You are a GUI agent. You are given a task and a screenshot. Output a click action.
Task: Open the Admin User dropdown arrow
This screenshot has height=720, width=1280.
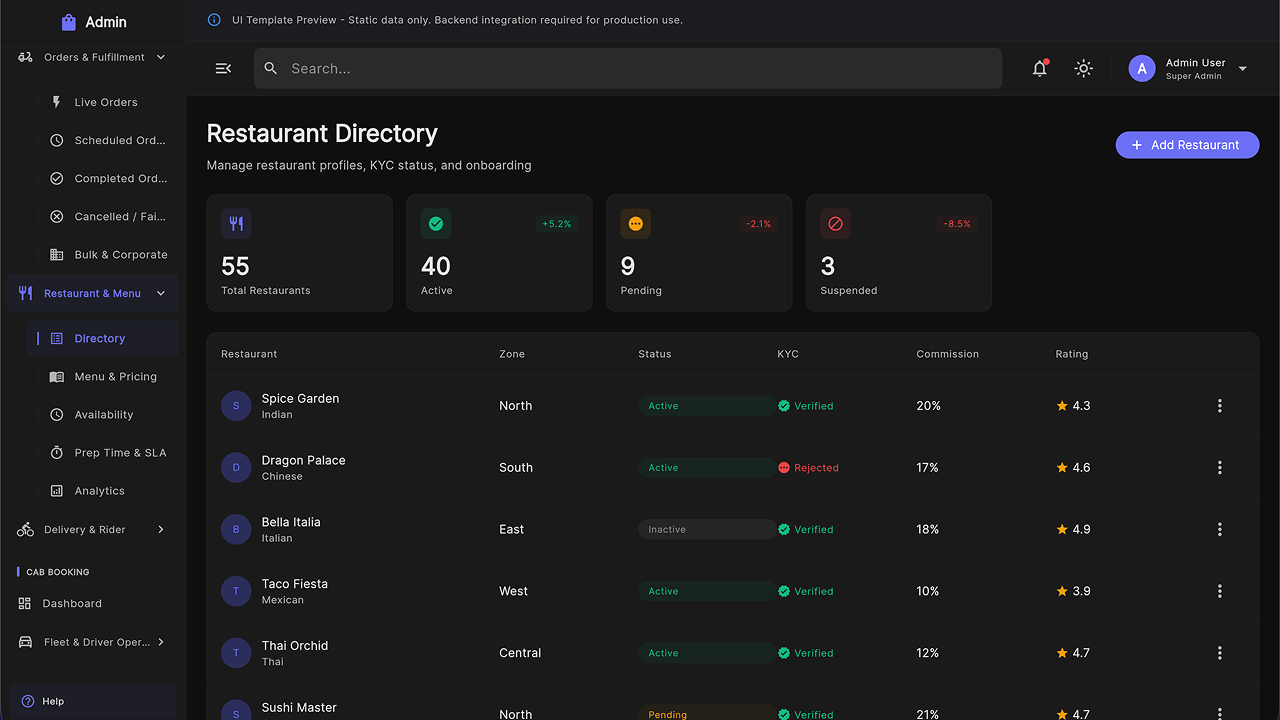pyautogui.click(x=1243, y=69)
